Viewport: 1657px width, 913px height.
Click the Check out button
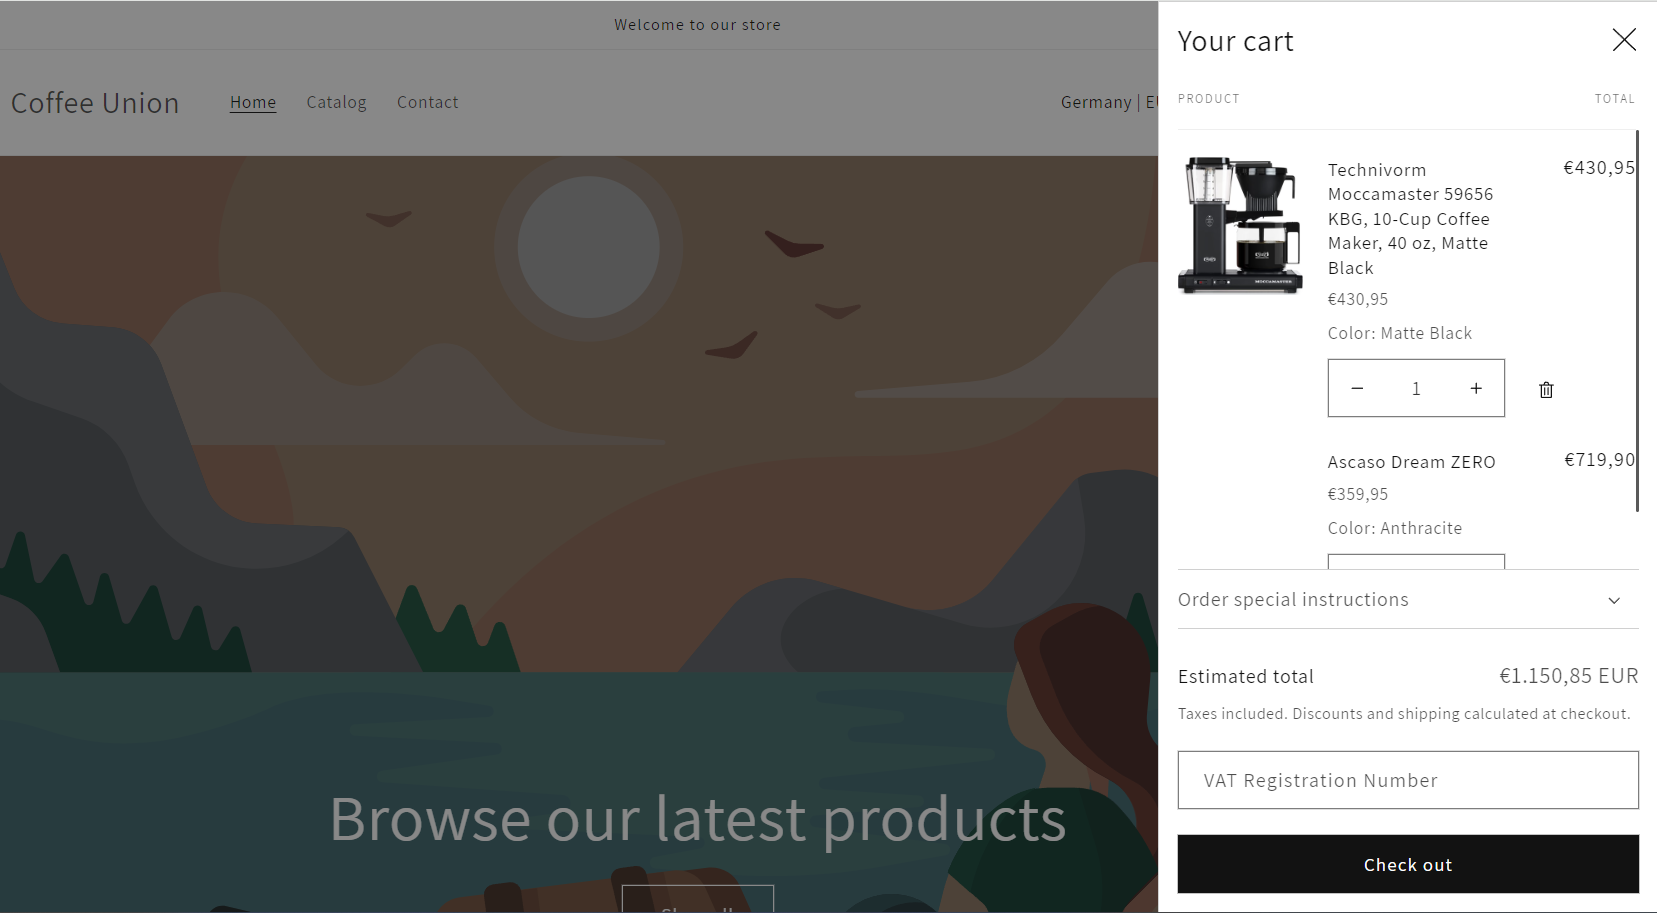pos(1408,864)
